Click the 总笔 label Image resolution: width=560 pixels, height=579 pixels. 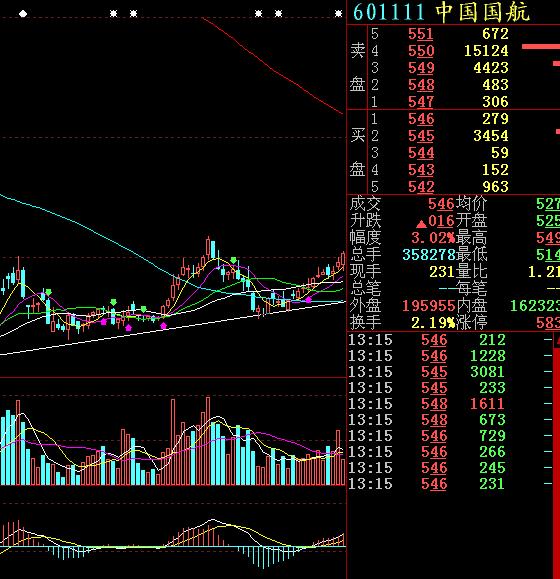click(x=365, y=289)
